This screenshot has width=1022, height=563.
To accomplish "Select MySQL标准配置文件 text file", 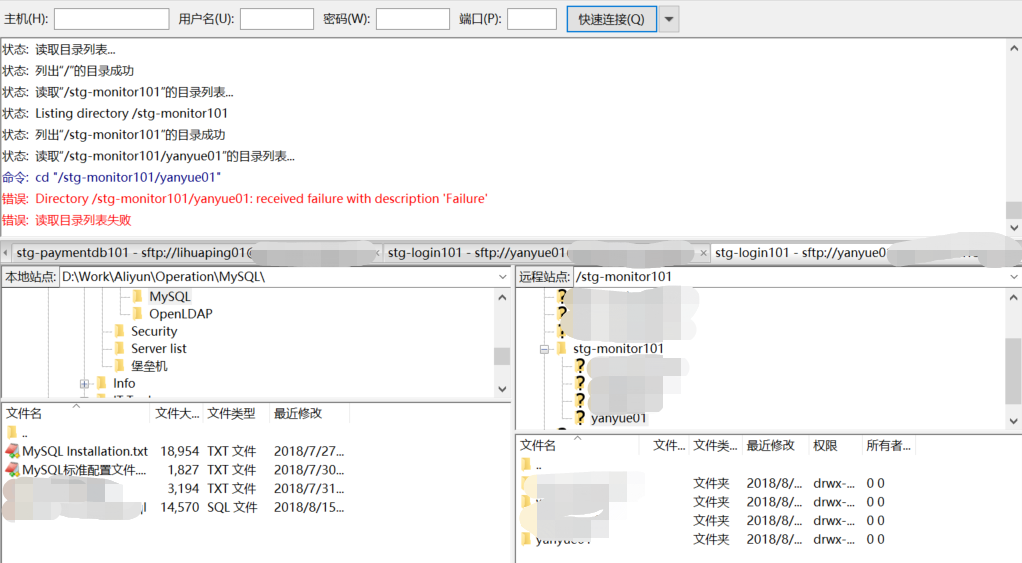I will pos(84,470).
